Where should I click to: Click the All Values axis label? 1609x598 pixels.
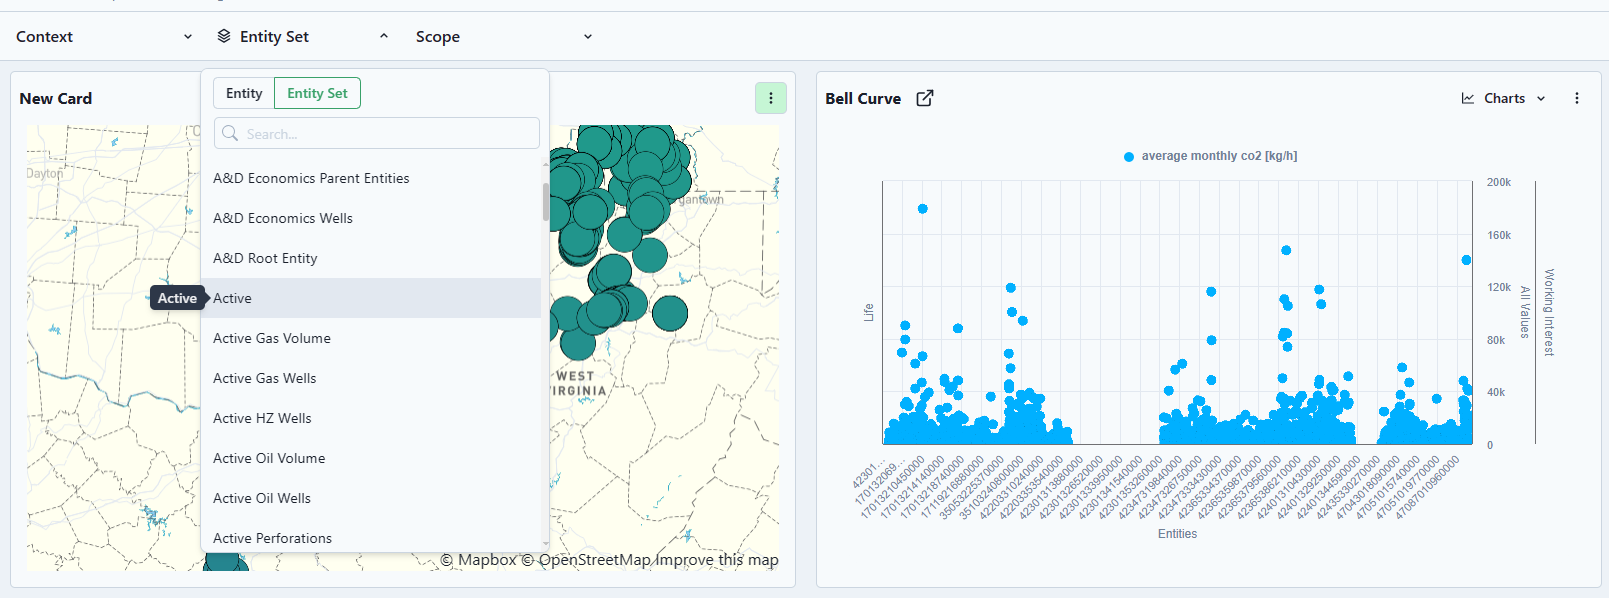click(1525, 312)
